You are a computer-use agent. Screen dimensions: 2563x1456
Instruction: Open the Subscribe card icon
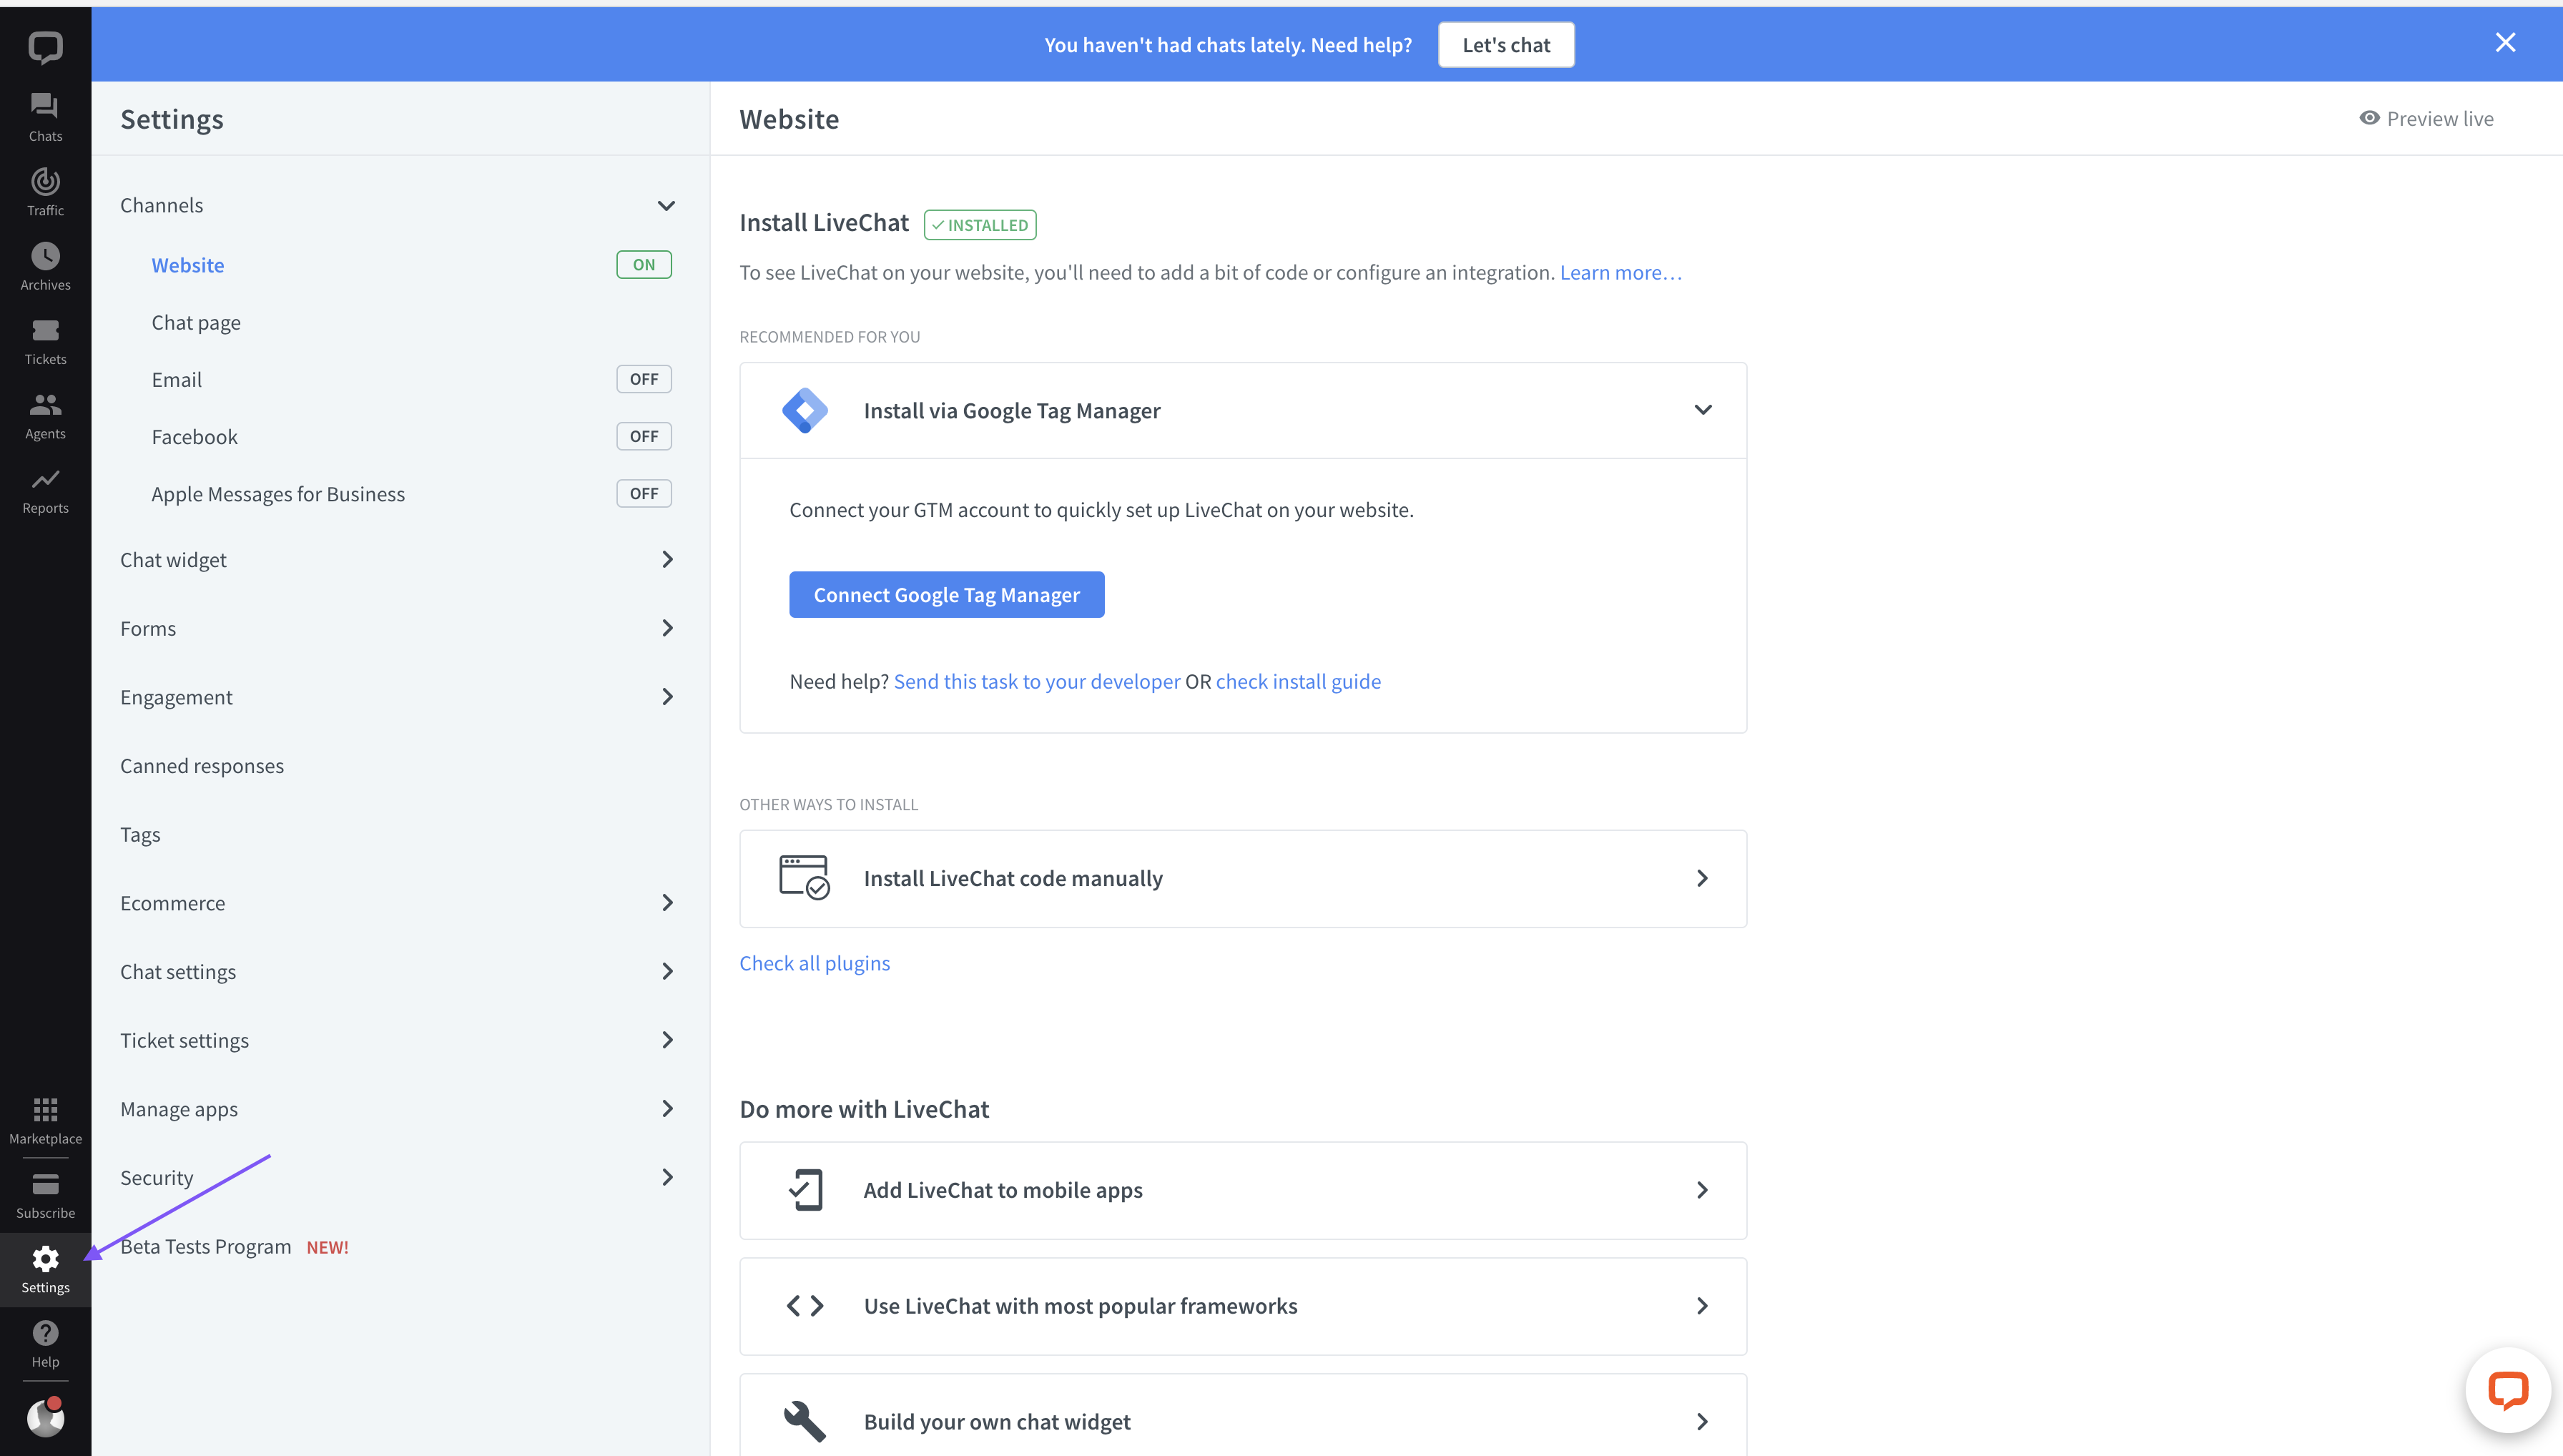tap(45, 1184)
